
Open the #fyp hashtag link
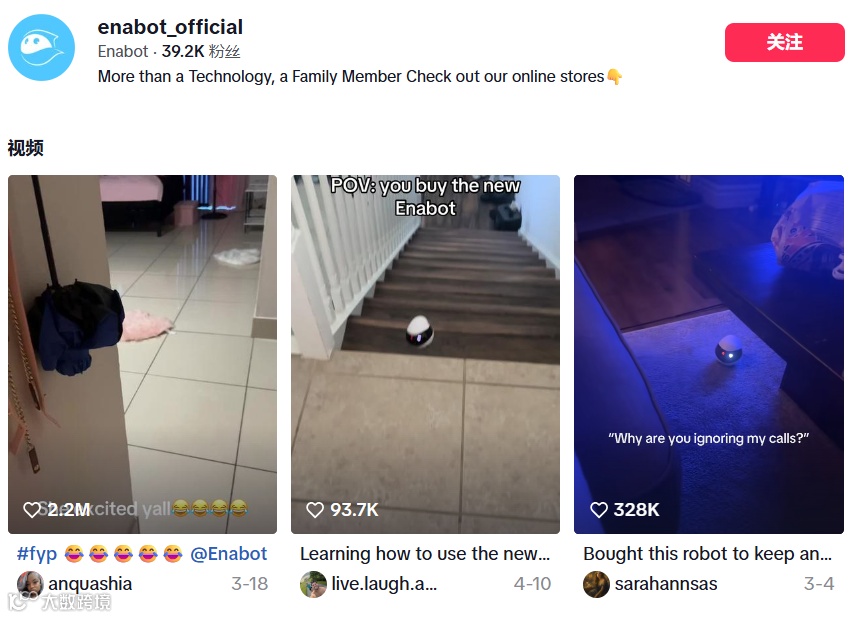37,554
